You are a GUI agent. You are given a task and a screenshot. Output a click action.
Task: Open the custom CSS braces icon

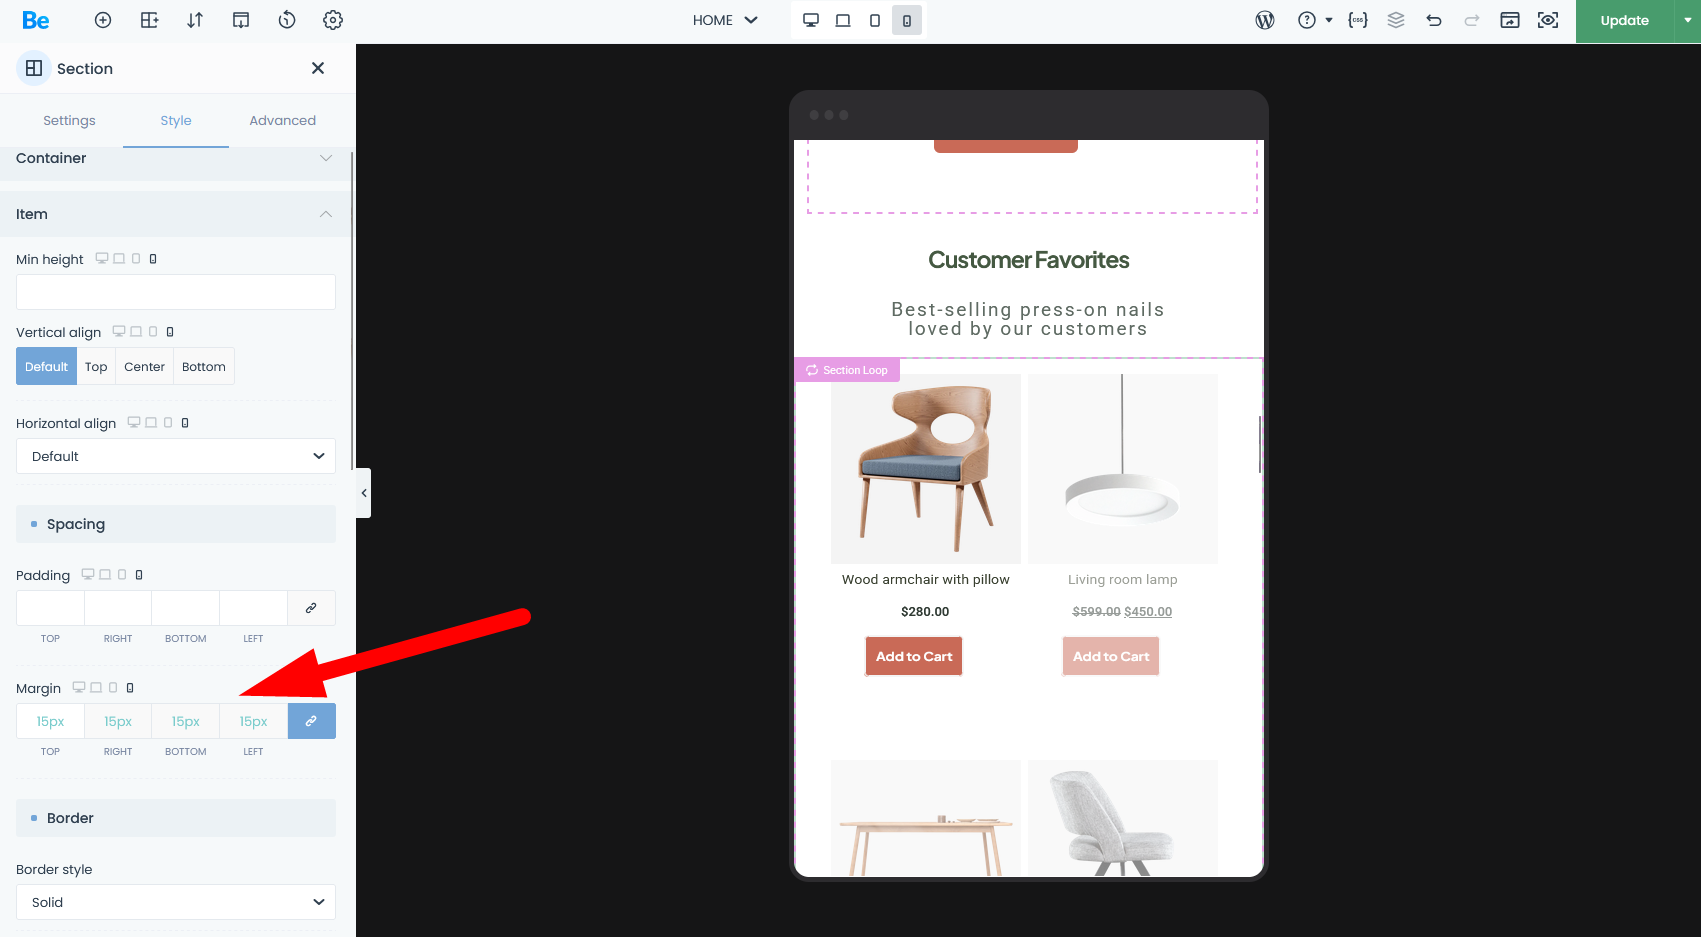1357,20
